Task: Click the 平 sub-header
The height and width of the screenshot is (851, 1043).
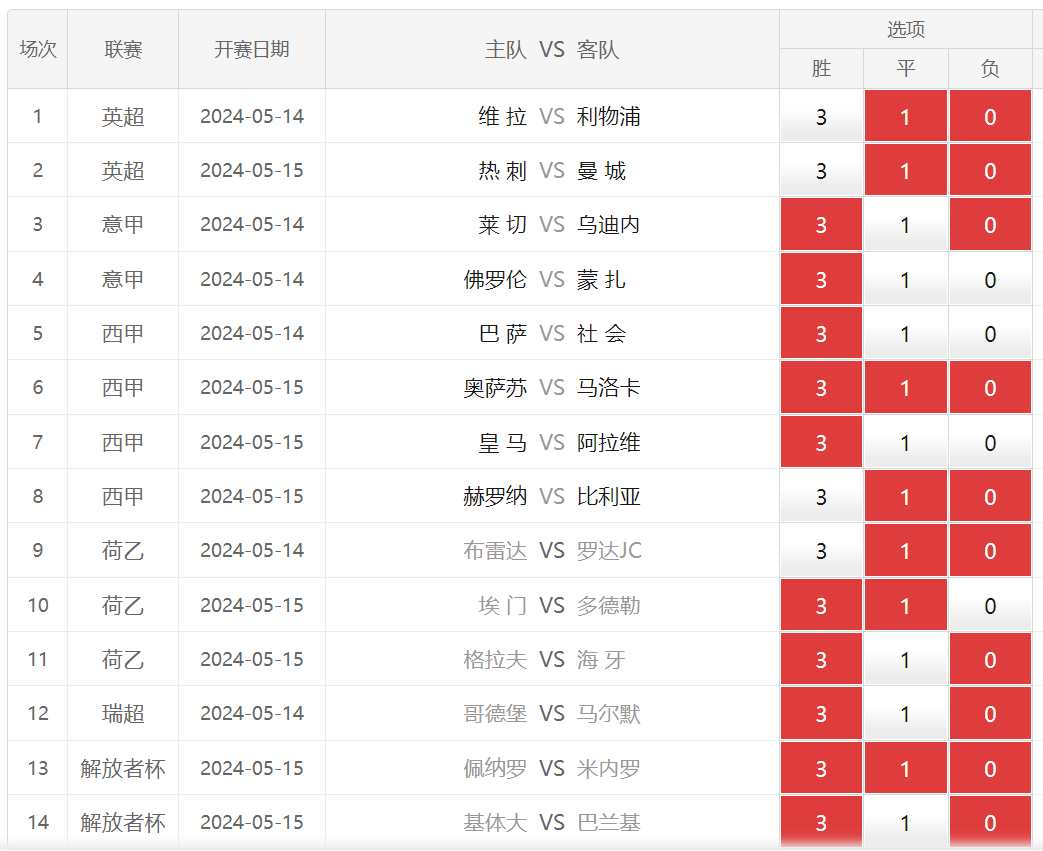Action: click(905, 69)
